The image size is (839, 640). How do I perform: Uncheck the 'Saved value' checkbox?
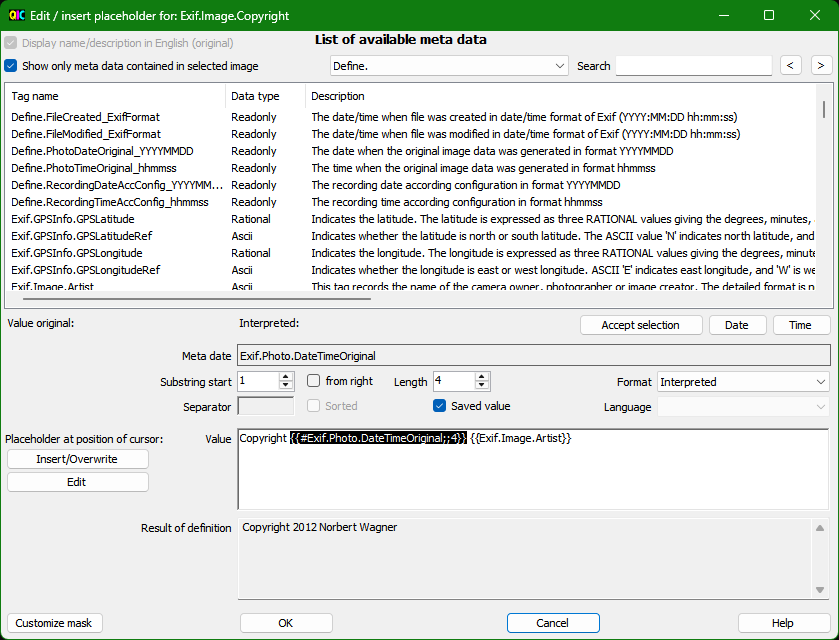pos(439,406)
